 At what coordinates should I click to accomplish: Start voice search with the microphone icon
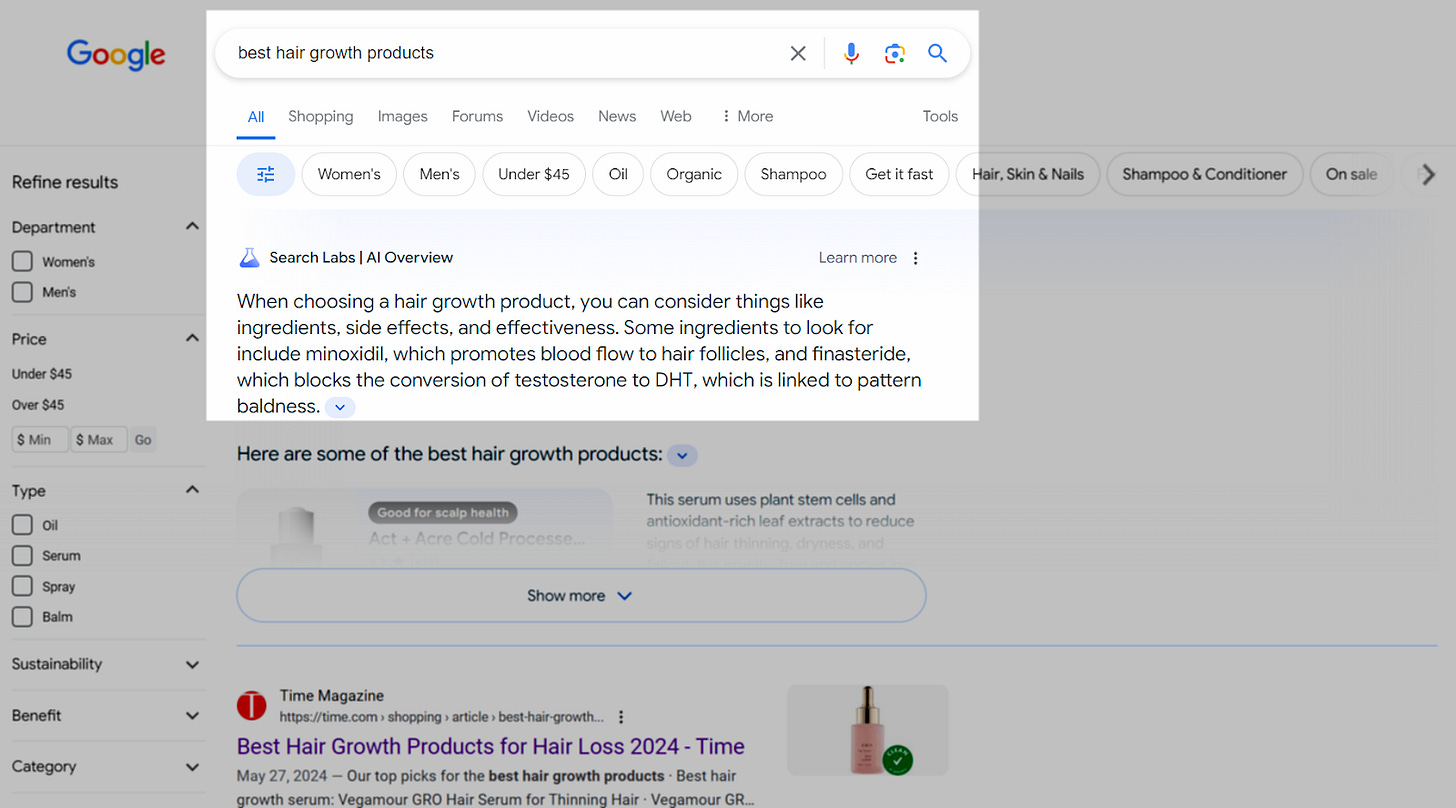pos(851,53)
